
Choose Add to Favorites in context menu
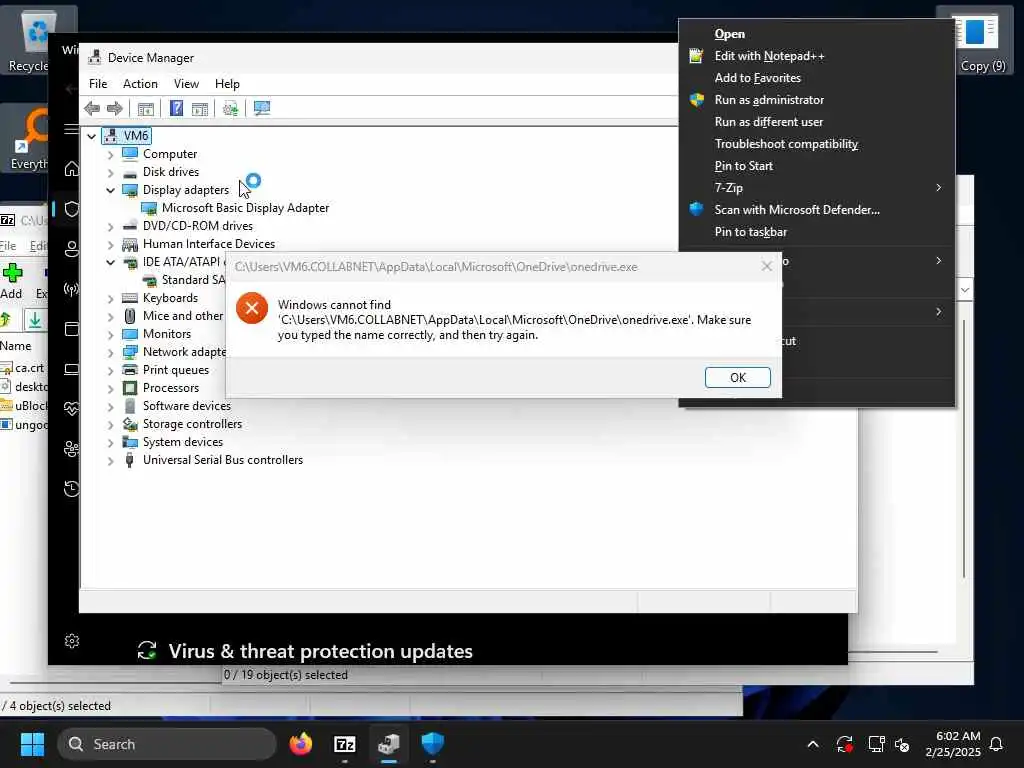816,78
